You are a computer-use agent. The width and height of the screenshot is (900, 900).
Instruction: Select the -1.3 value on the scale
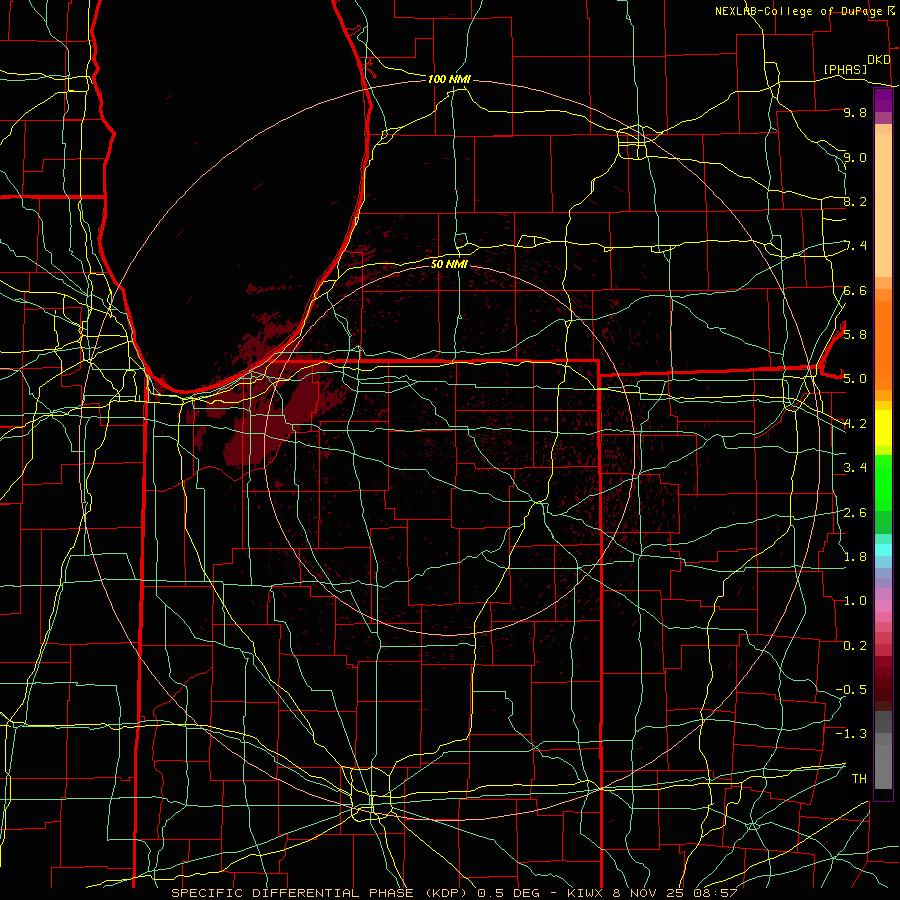click(x=852, y=734)
